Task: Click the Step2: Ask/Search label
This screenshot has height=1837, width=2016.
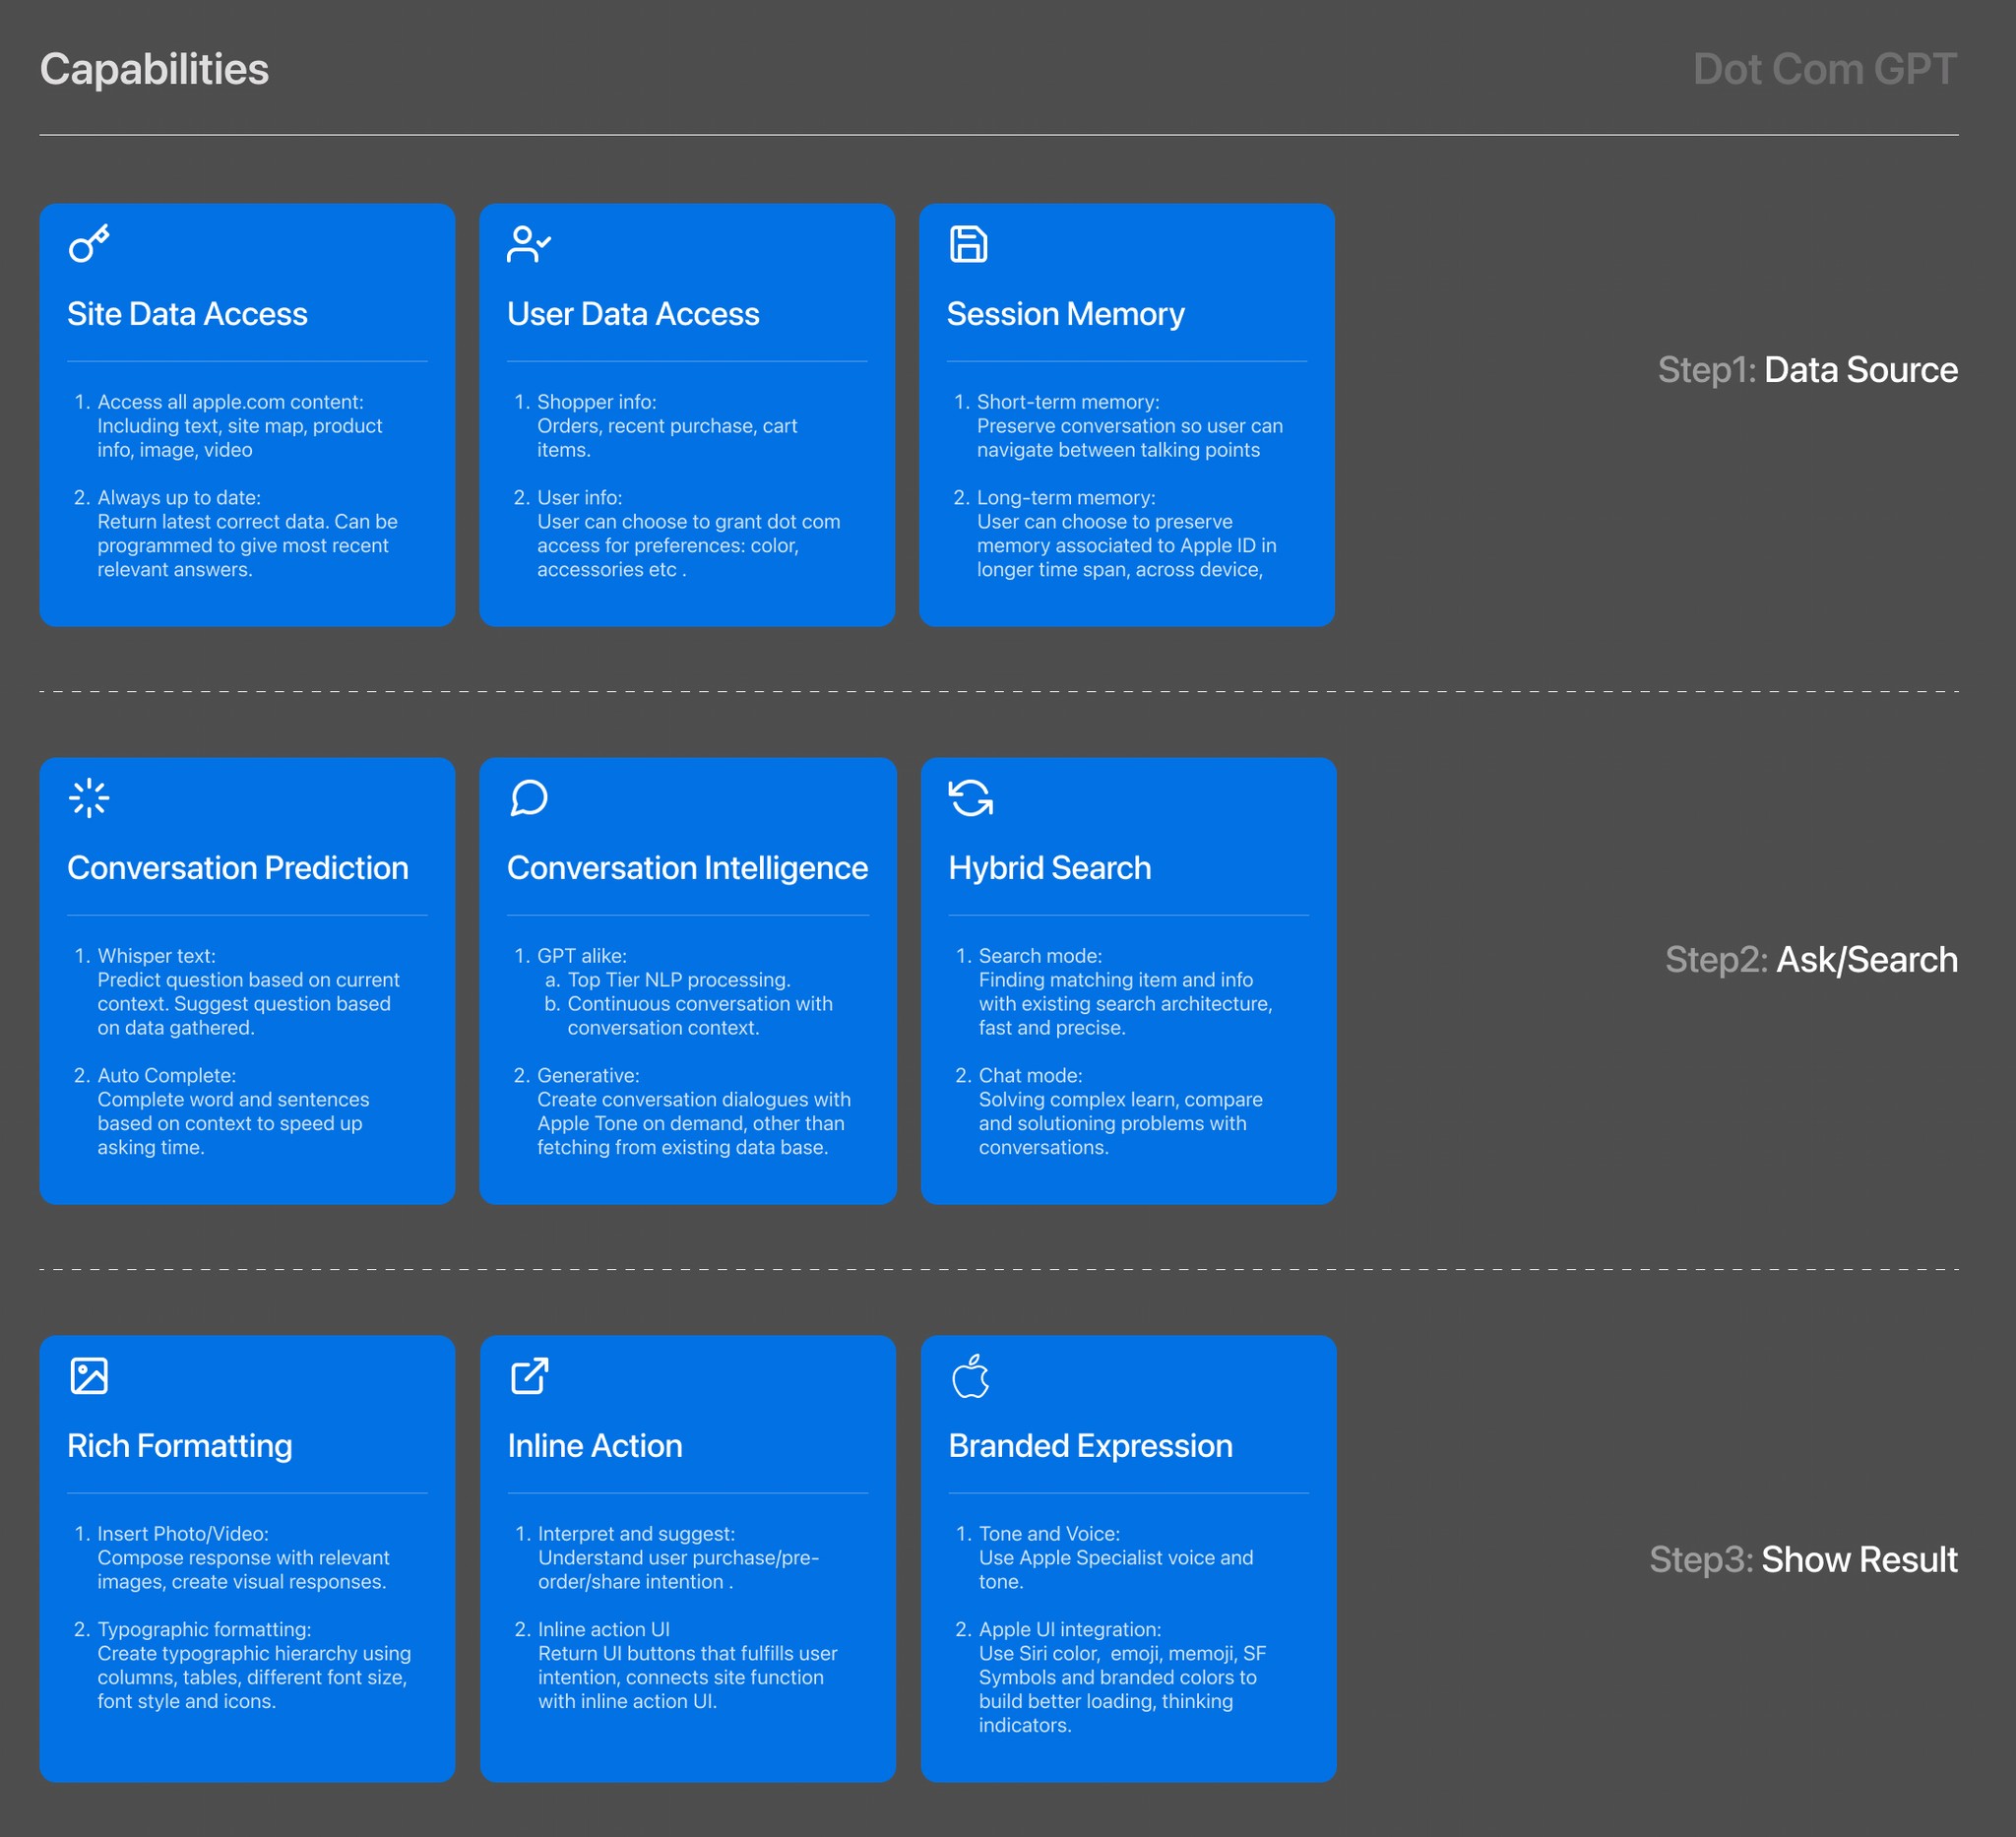Action: click(x=1811, y=960)
